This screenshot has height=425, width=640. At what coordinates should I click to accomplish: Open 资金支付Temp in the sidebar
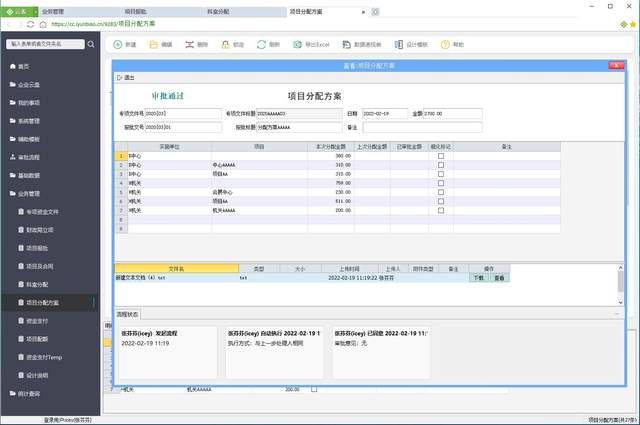44,357
